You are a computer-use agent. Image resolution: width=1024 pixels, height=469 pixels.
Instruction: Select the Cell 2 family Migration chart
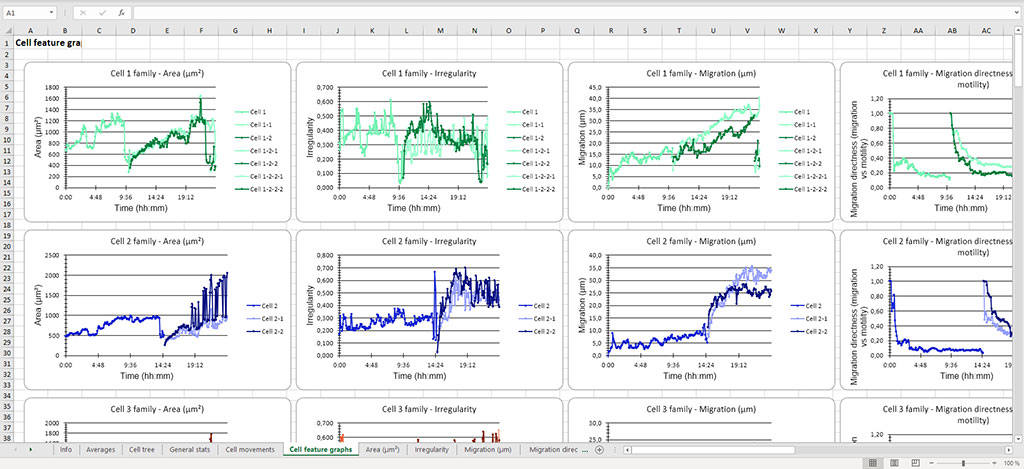tap(701, 310)
